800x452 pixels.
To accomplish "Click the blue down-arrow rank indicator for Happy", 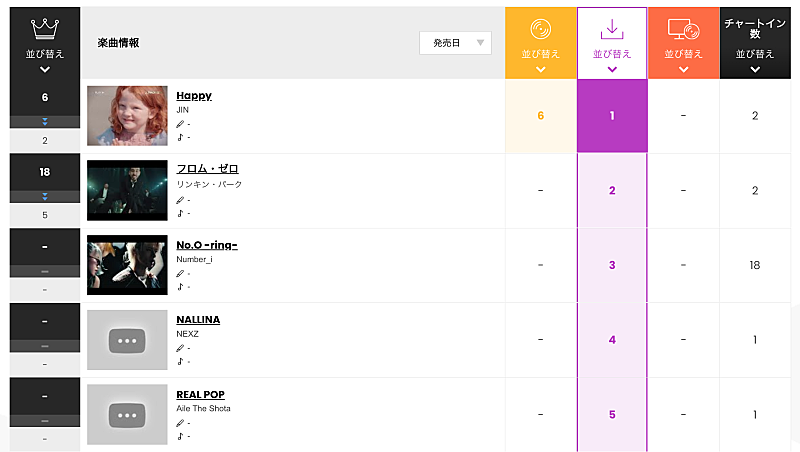I will pyautogui.click(x=44, y=122).
